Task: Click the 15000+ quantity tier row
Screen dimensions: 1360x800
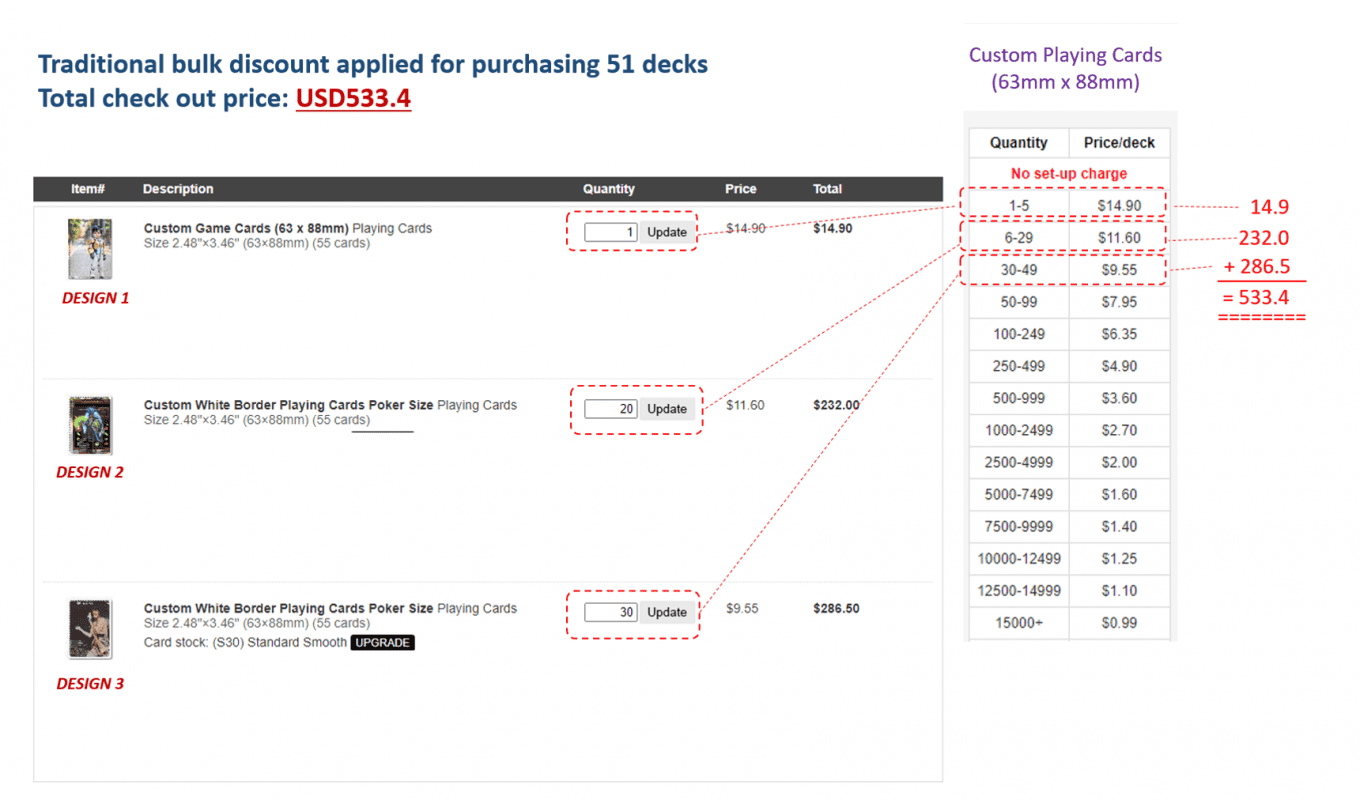Action: [1068, 623]
